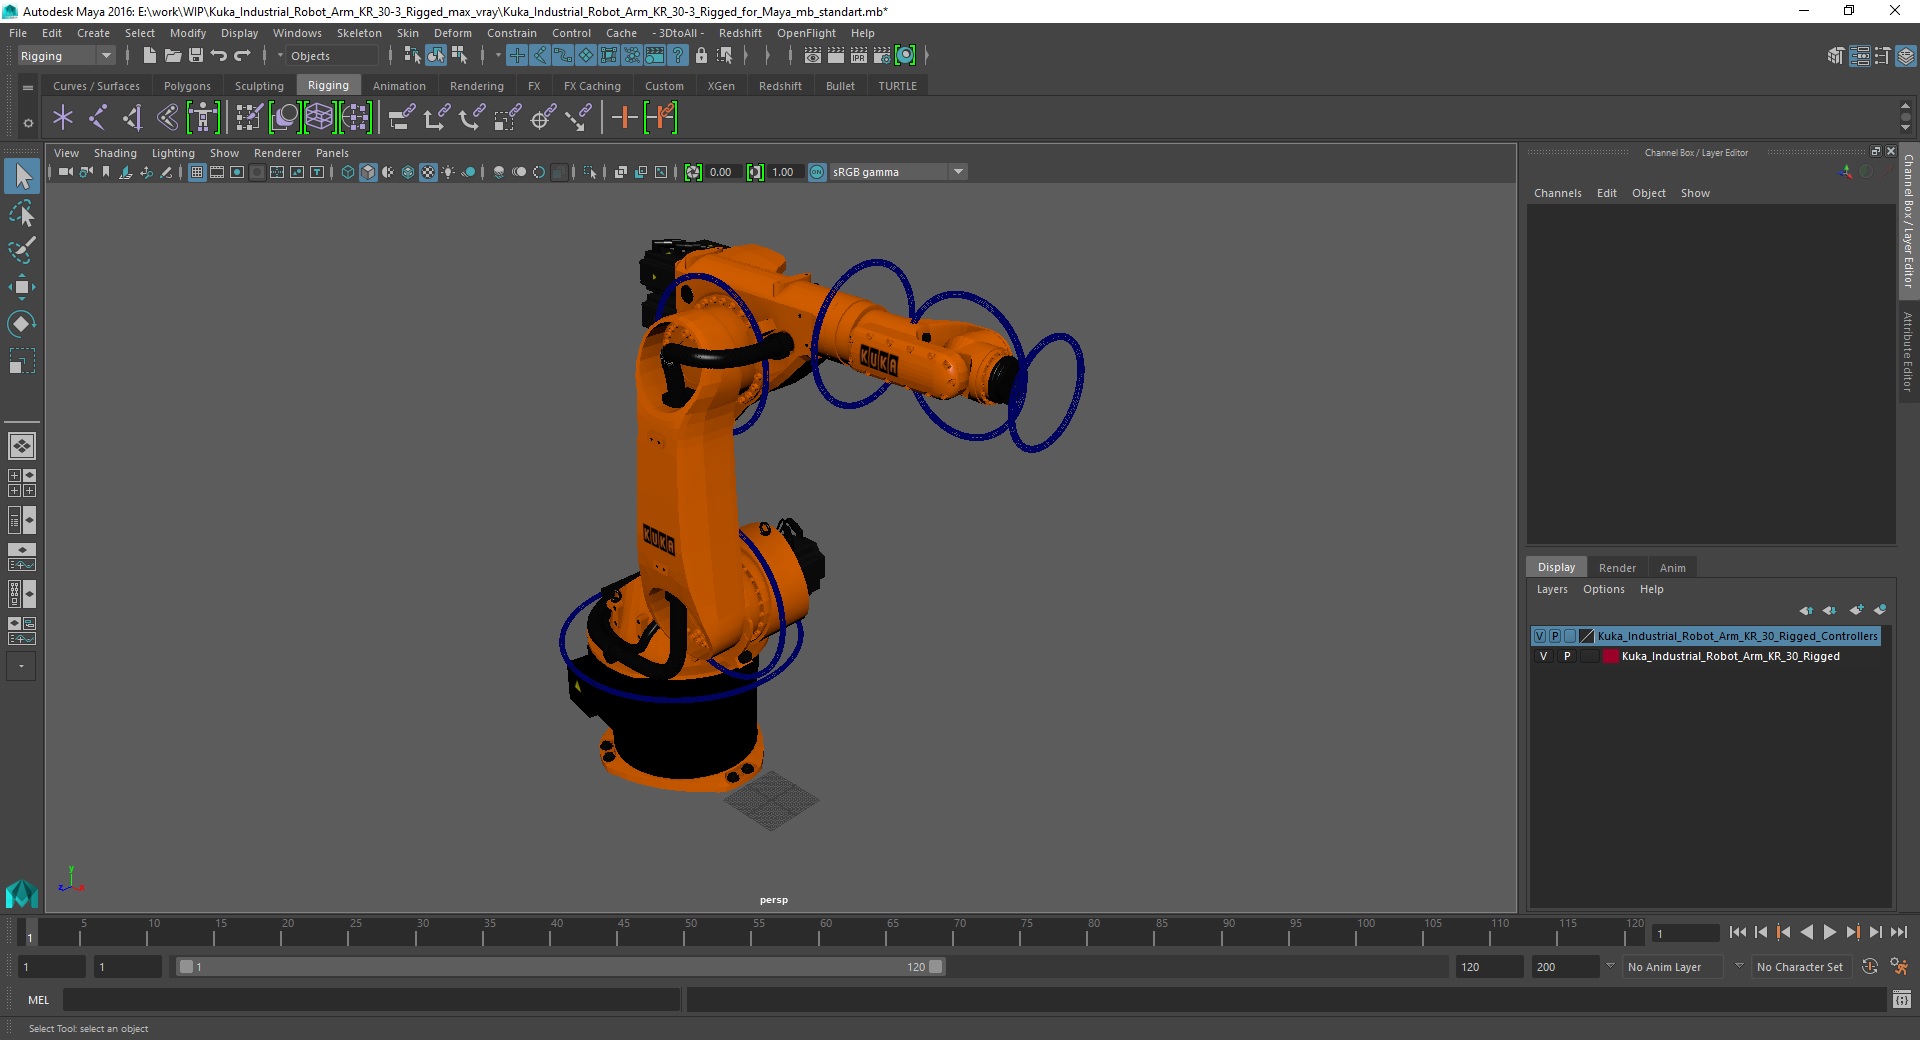This screenshot has width=1920, height=1040.
Task: Toggle the Auto Keyframe button
Action: [1870, 967]
